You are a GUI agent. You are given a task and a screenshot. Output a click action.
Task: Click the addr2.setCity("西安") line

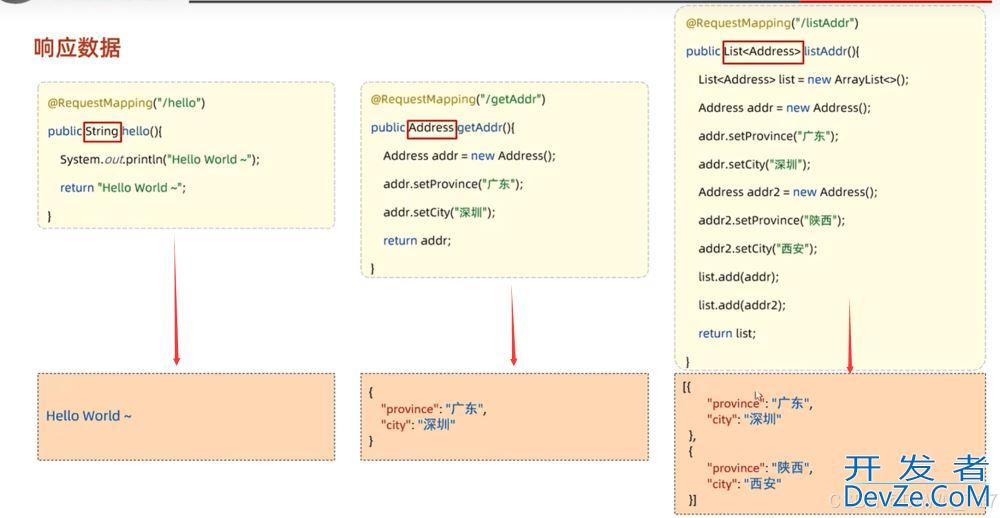pyautogui.click(x=758, y=248)
